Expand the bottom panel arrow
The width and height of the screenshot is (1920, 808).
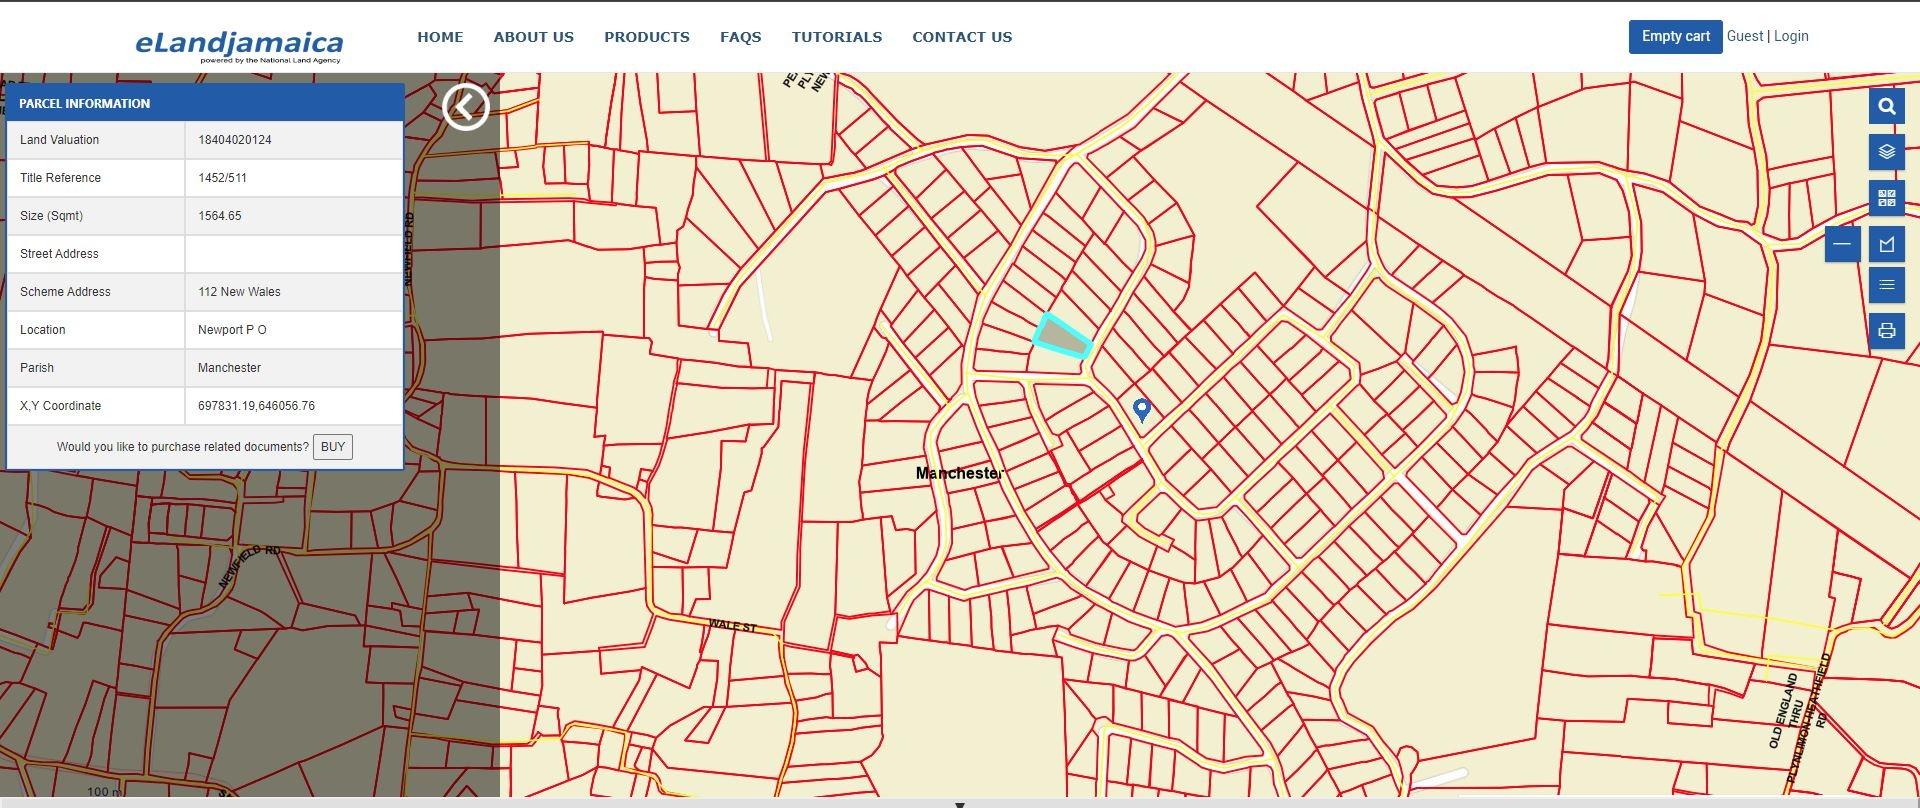pos(960,803)
